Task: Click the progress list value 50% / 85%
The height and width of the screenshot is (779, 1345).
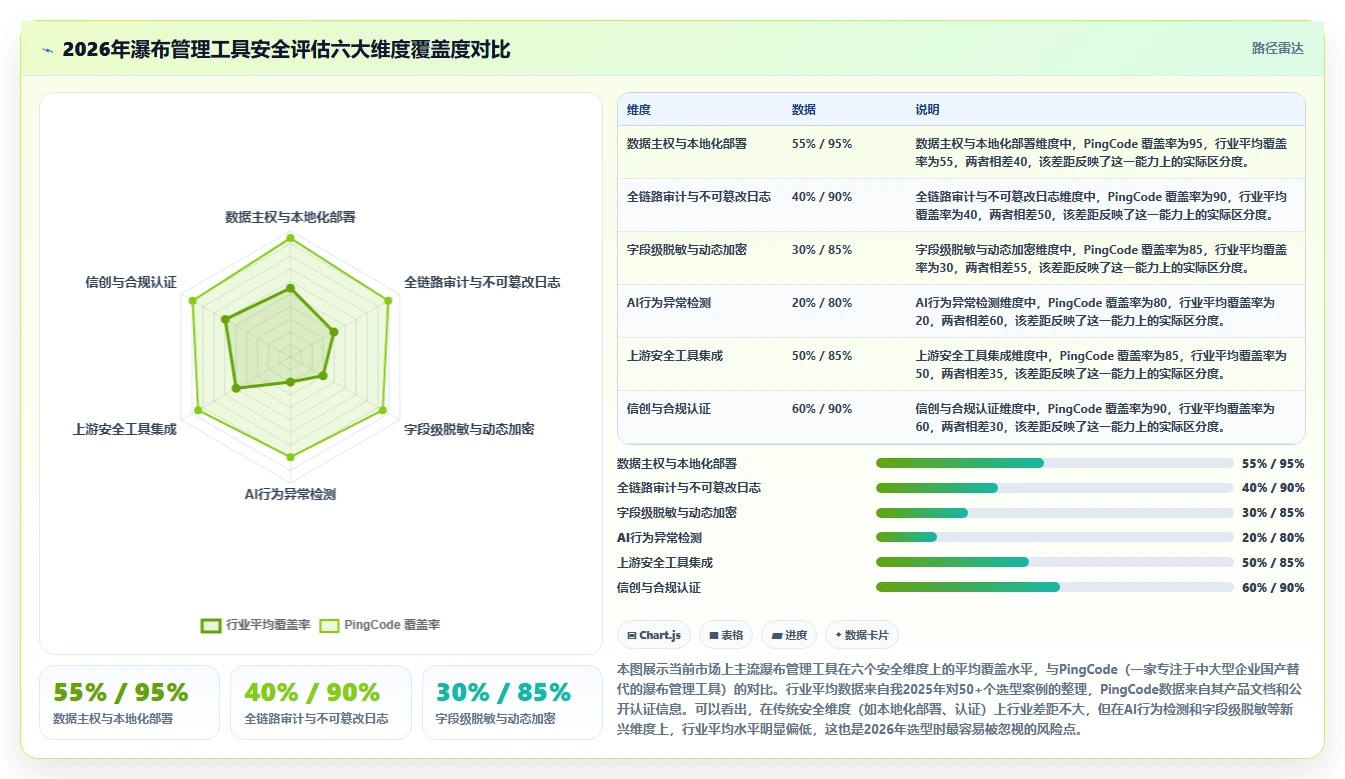Action: pyautogui.click(x=1273, y=563)
